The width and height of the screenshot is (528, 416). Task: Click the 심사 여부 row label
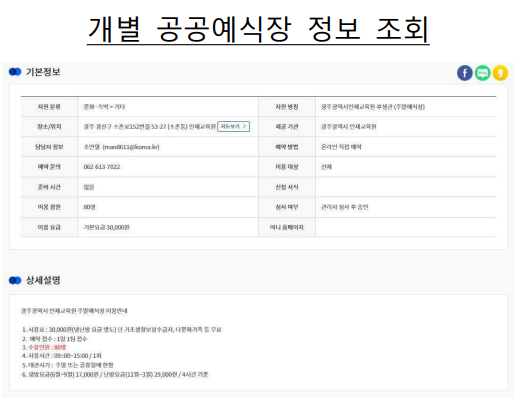tap(287, 207)
